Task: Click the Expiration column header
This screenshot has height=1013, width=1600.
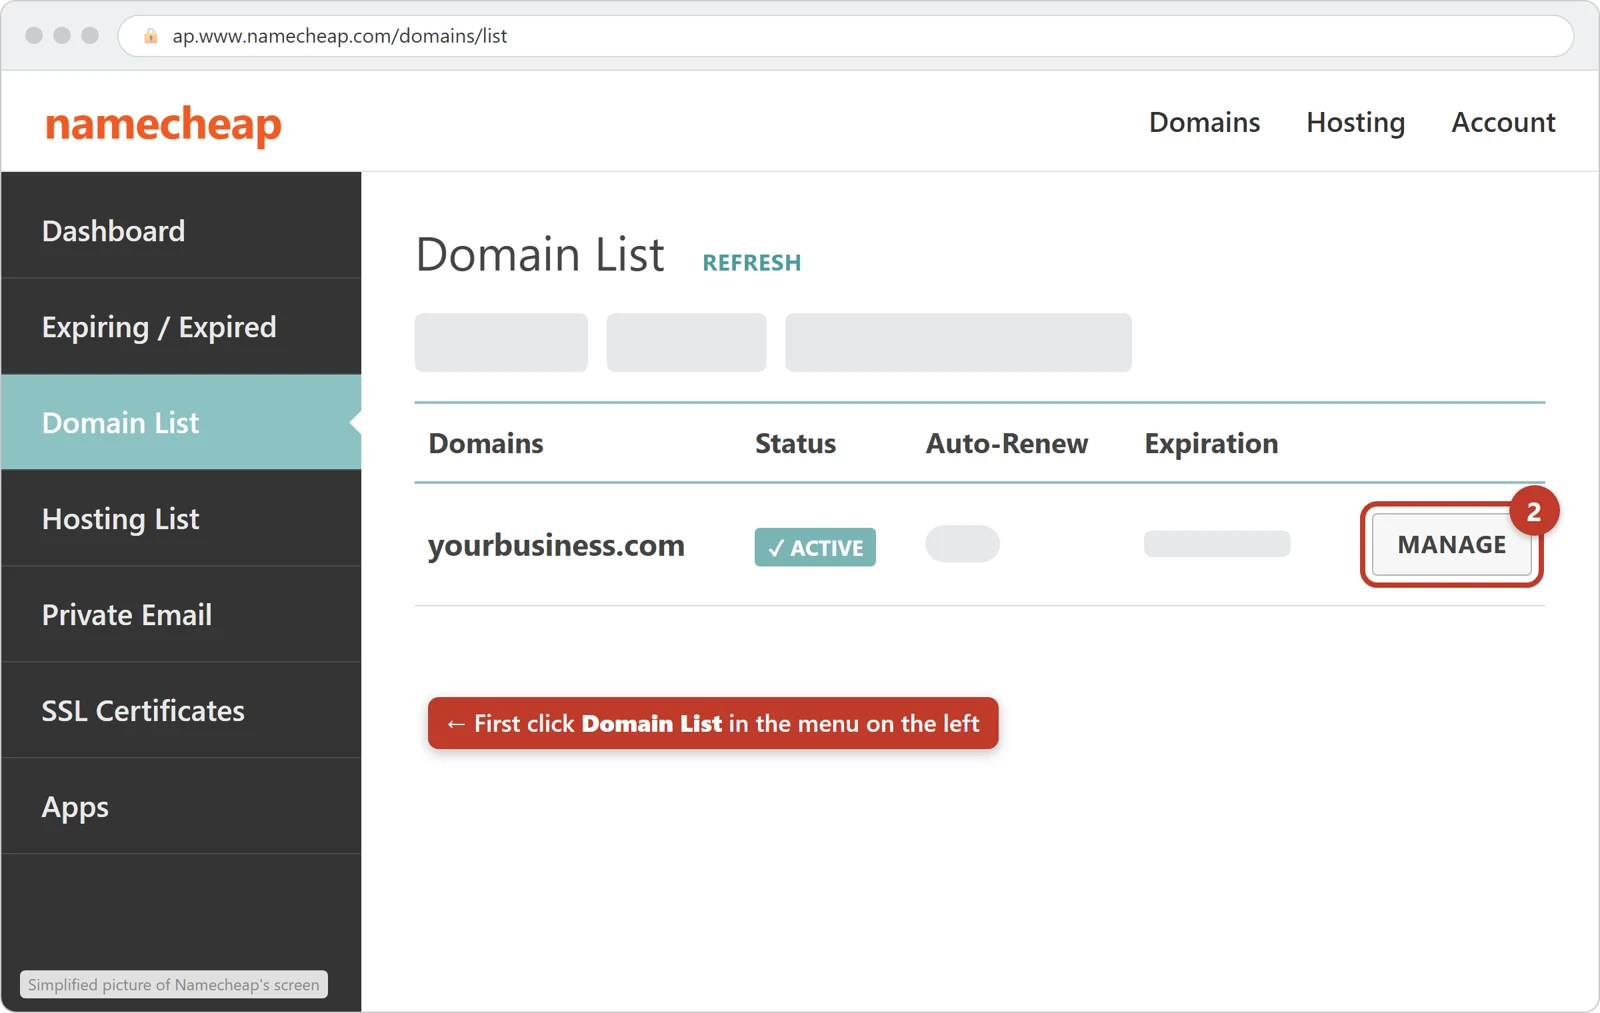Action: (x=1211, y=444)
